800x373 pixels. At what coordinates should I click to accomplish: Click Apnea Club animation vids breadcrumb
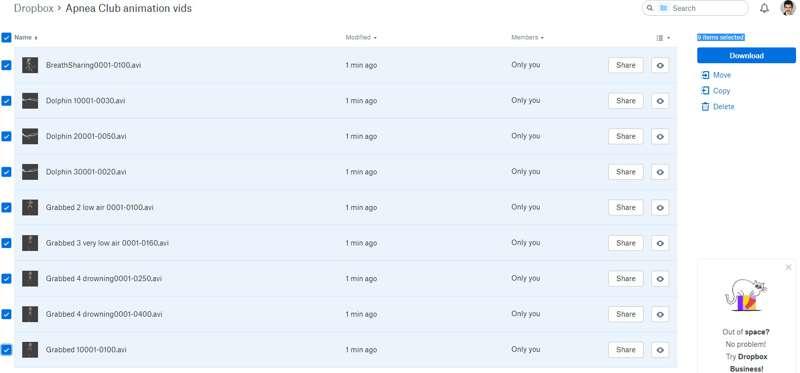[129, 8]
